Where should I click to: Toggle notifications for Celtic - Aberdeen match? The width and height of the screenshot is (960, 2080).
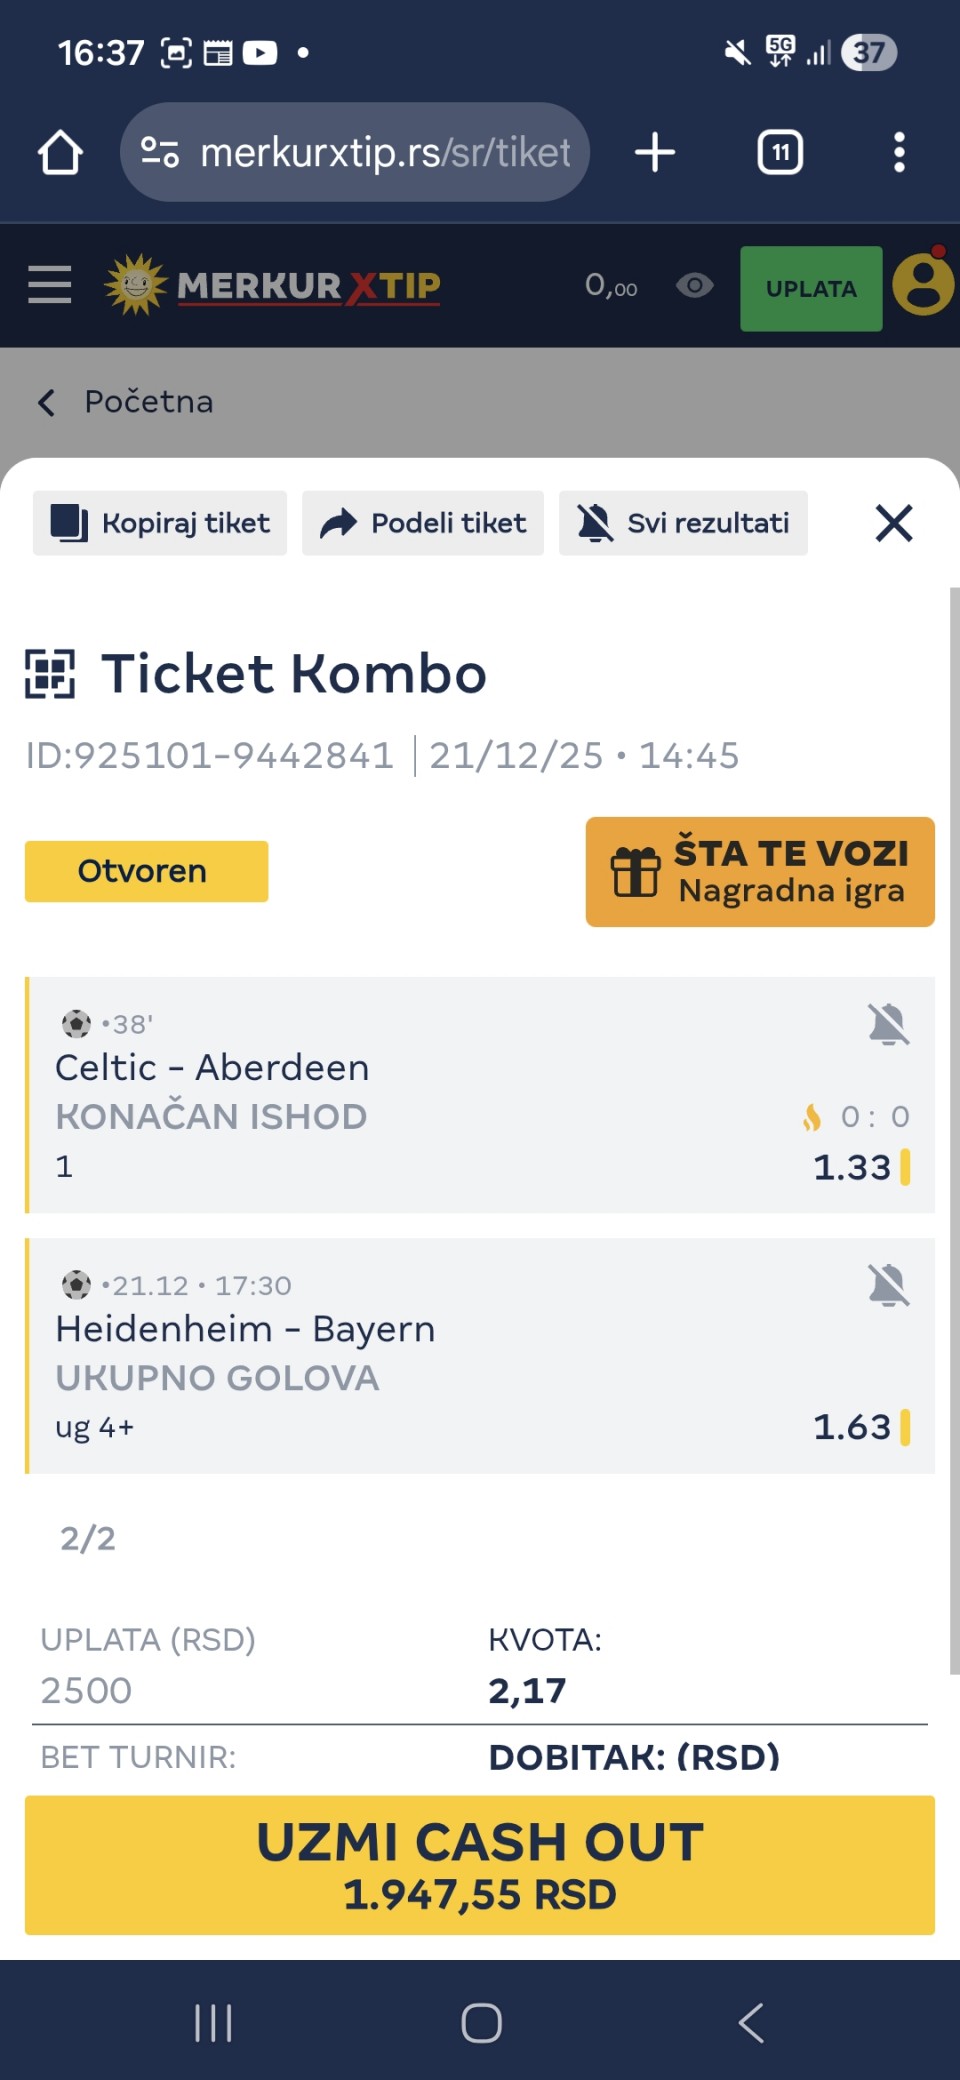coord(888,1025)
